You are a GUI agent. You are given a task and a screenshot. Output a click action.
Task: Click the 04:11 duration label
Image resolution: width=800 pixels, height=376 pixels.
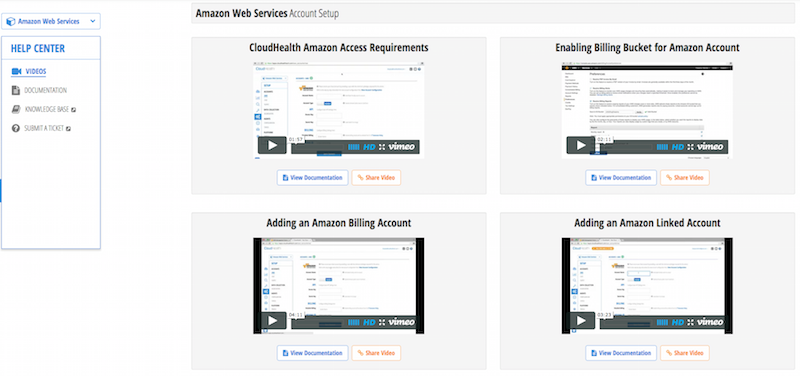click(296, 315)
